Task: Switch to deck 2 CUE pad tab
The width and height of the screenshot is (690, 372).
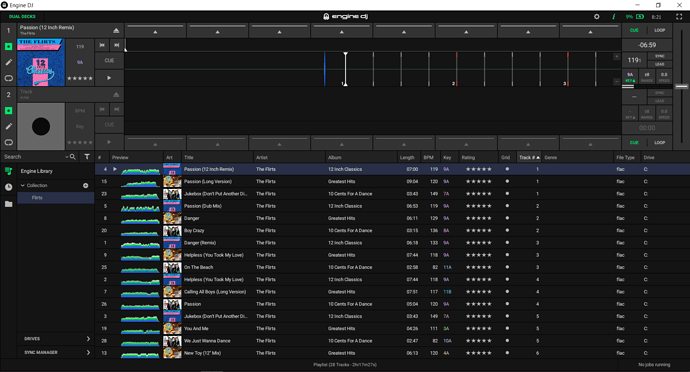Action: pyautogui.click(x=634, y=143)
